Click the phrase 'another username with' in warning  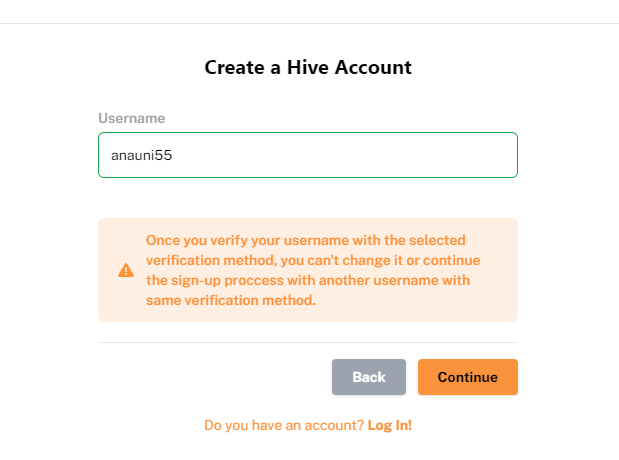pyautogui.click(x=394, y=280)
